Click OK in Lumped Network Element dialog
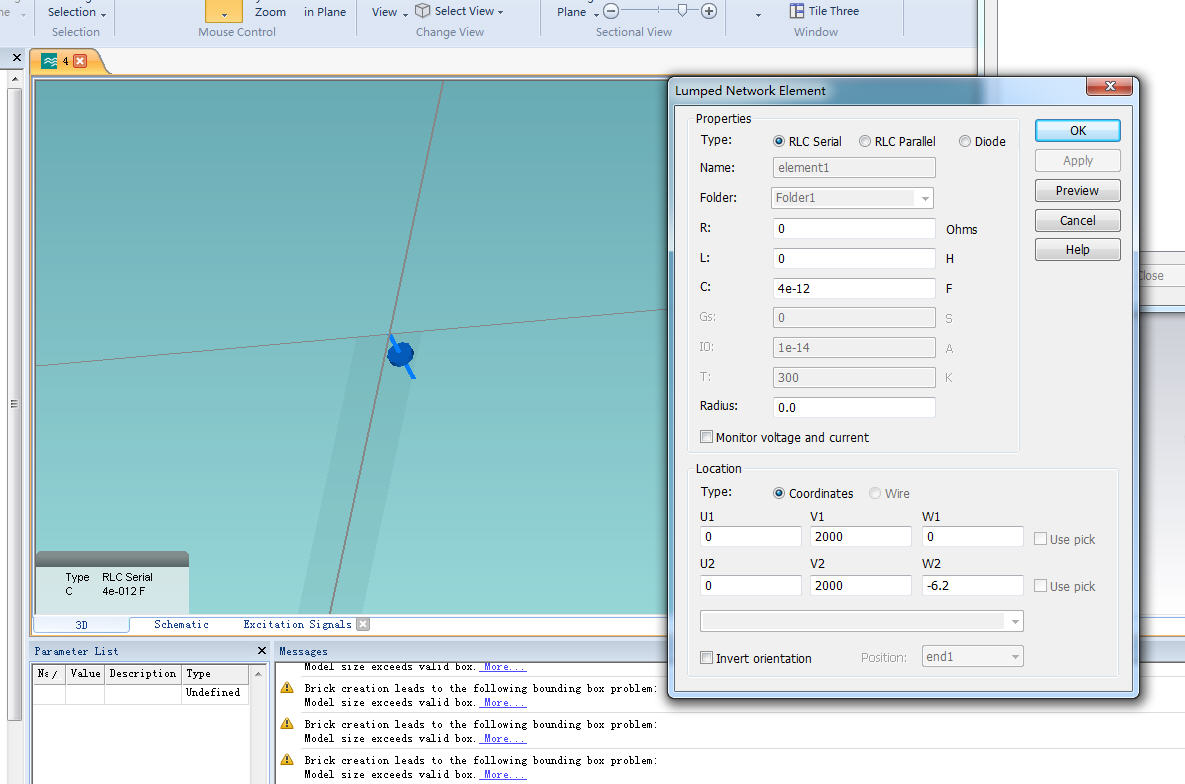Viewport: 1185px width, 784px height. click(1077, 131)
